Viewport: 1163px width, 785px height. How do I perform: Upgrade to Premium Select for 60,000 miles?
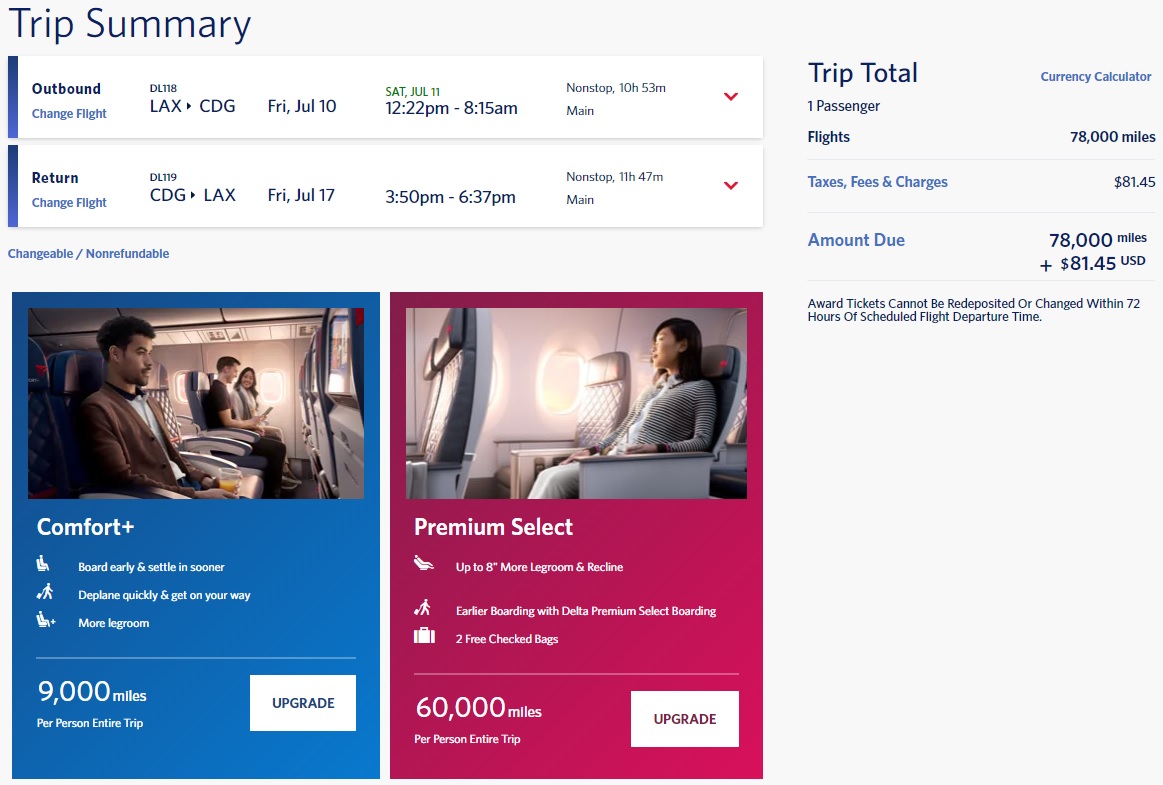[x=685, y=719]
